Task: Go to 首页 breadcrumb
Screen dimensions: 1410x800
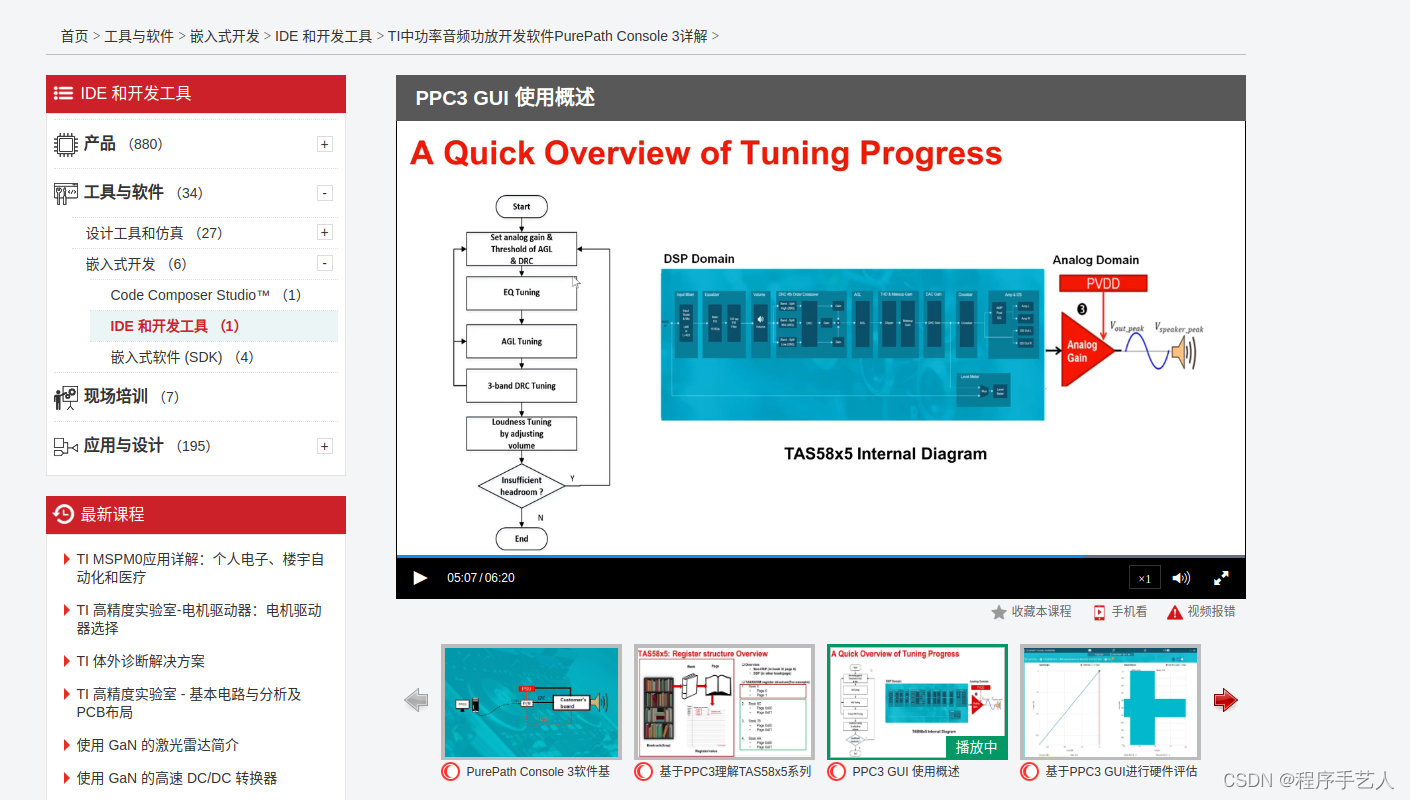Action: (x=74, y=36)
